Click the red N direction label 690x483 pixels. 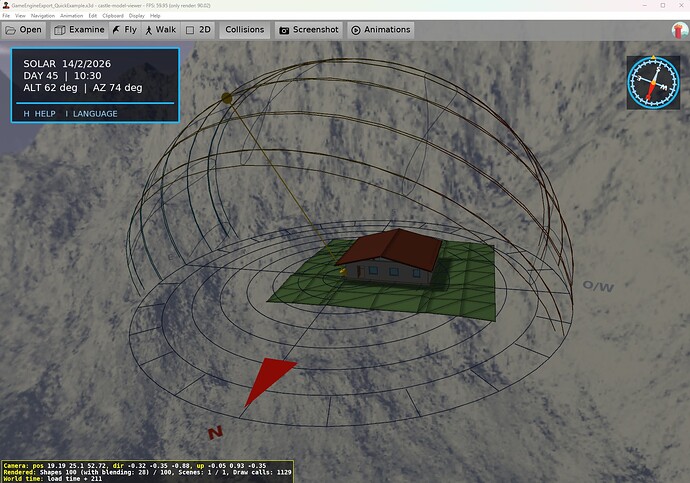(215, 433)
